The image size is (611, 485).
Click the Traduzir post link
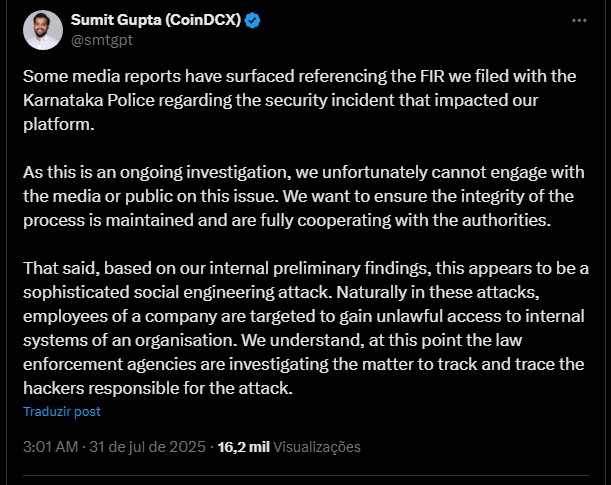coord(62,411)
